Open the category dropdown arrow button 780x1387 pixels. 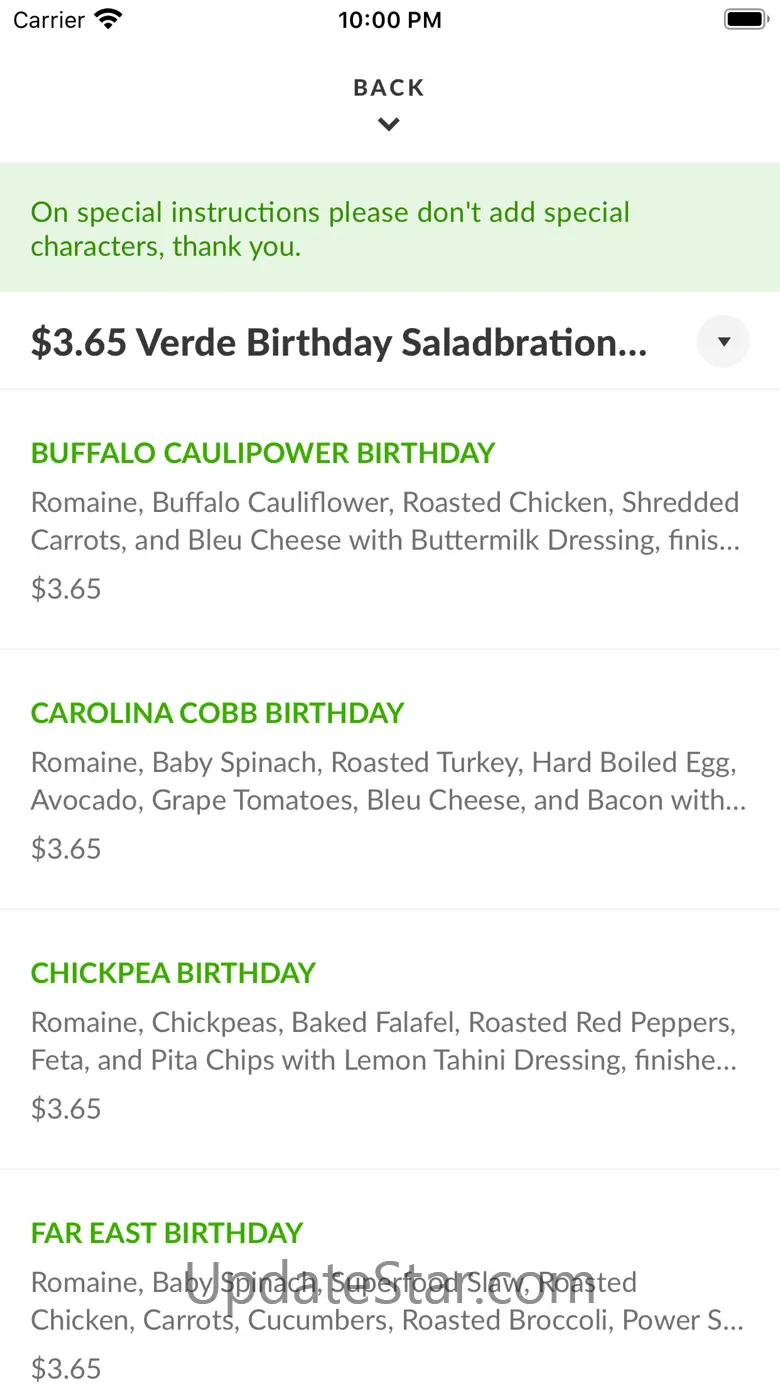(x=723, y=342)
